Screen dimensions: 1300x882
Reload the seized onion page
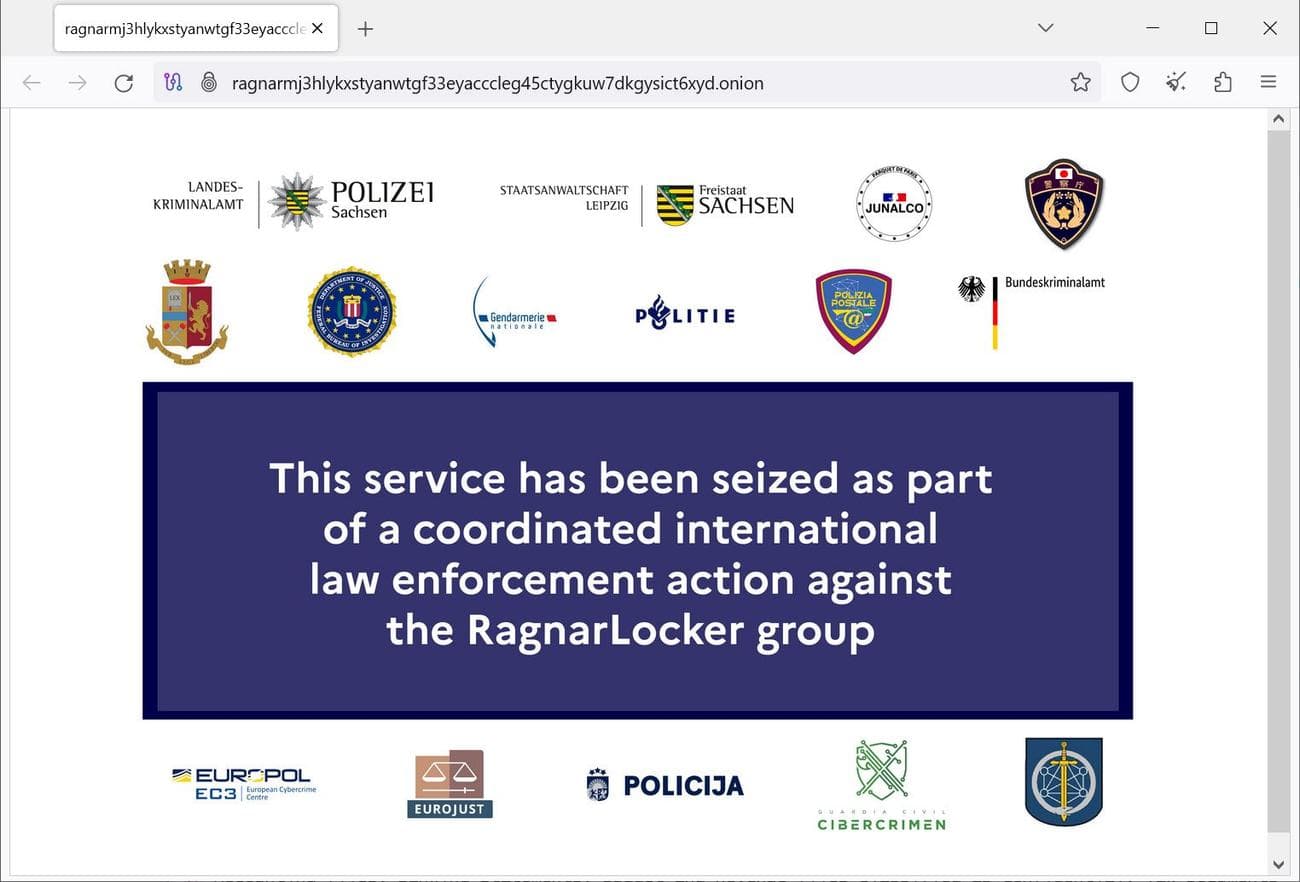tap(123, 82)
